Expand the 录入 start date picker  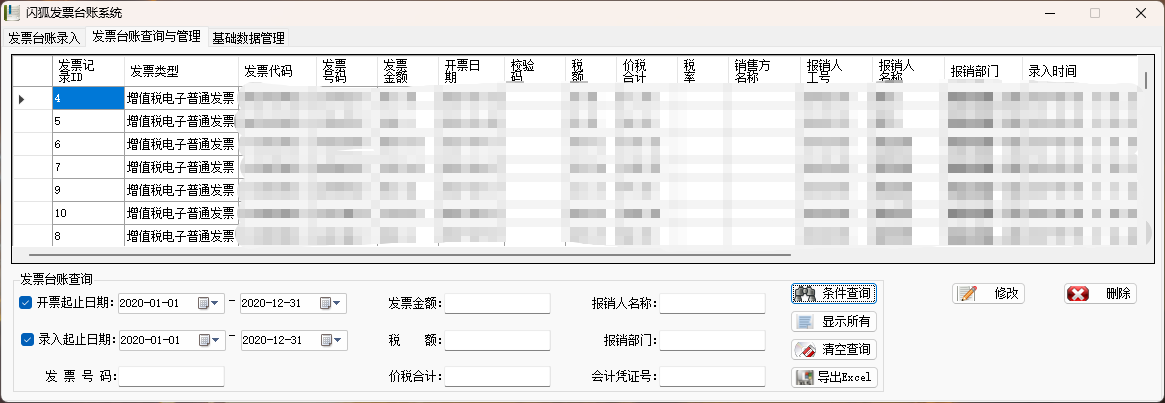[x=210, y=340]
